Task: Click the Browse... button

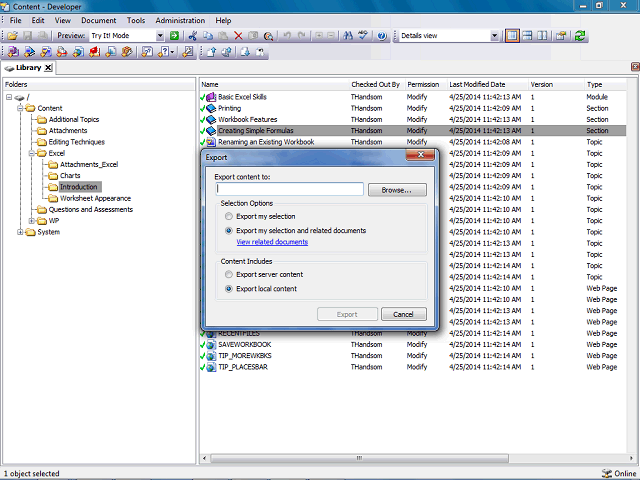Action: (397, 190)
